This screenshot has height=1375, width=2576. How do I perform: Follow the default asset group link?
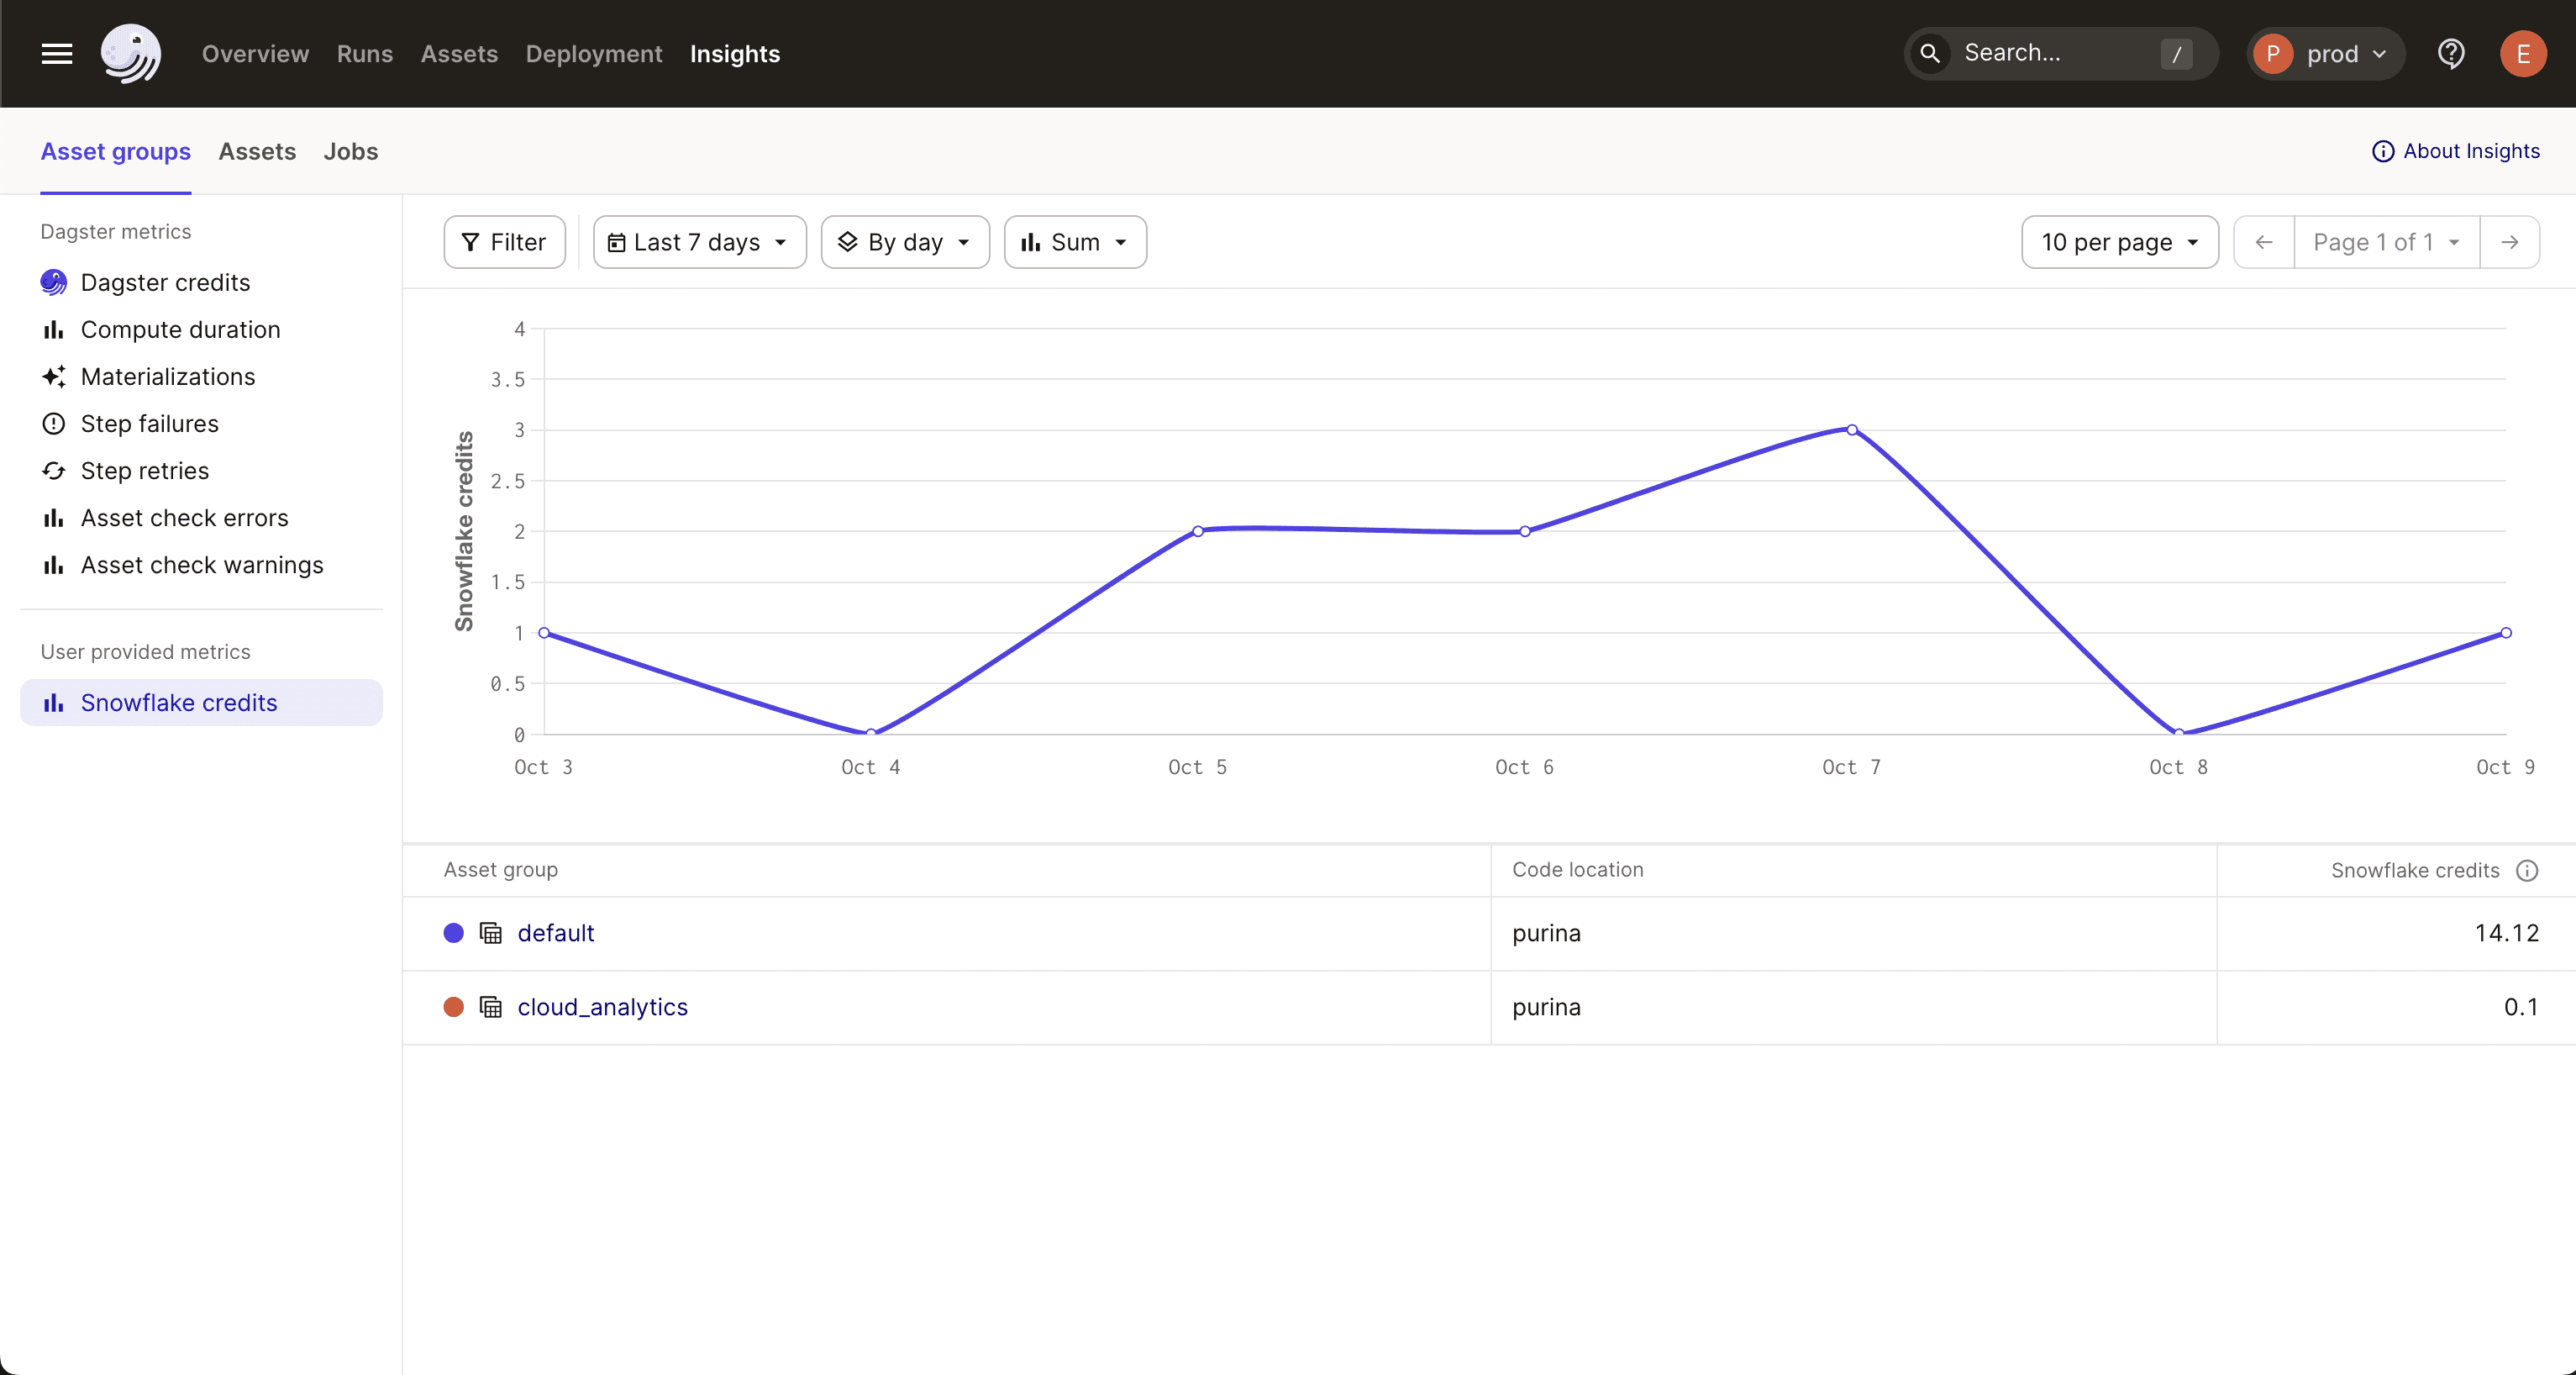coord(555,933)
